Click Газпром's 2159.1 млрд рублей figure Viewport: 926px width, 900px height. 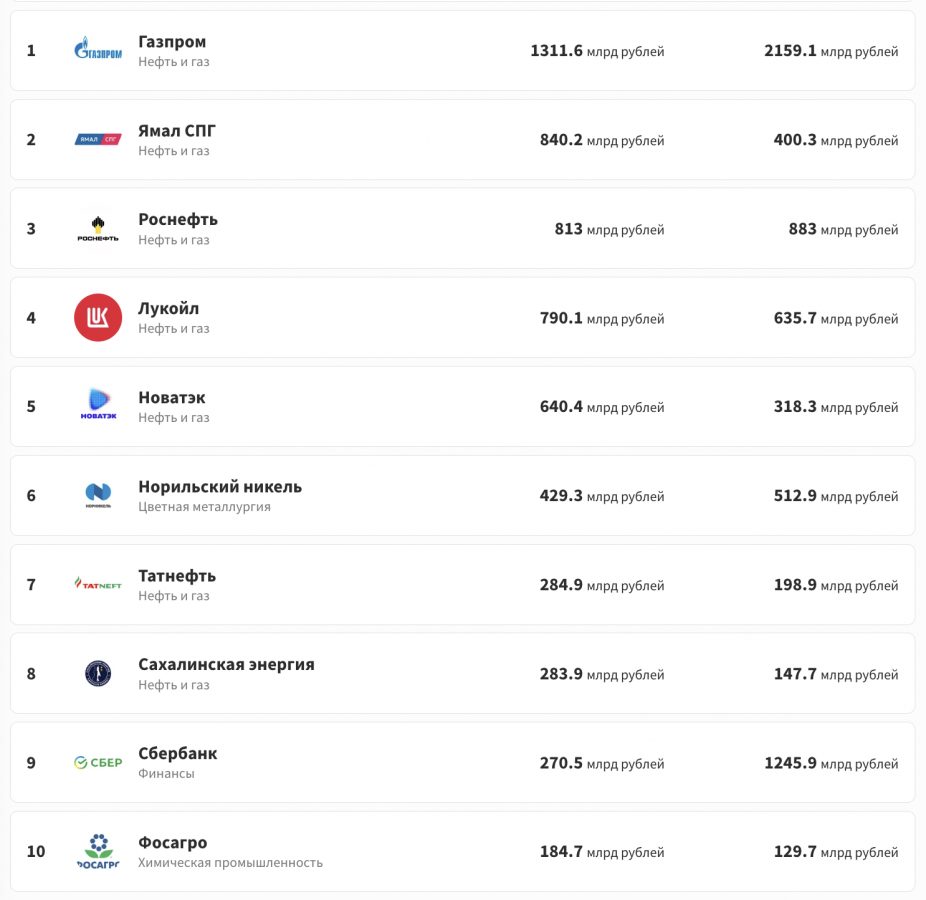831,51
